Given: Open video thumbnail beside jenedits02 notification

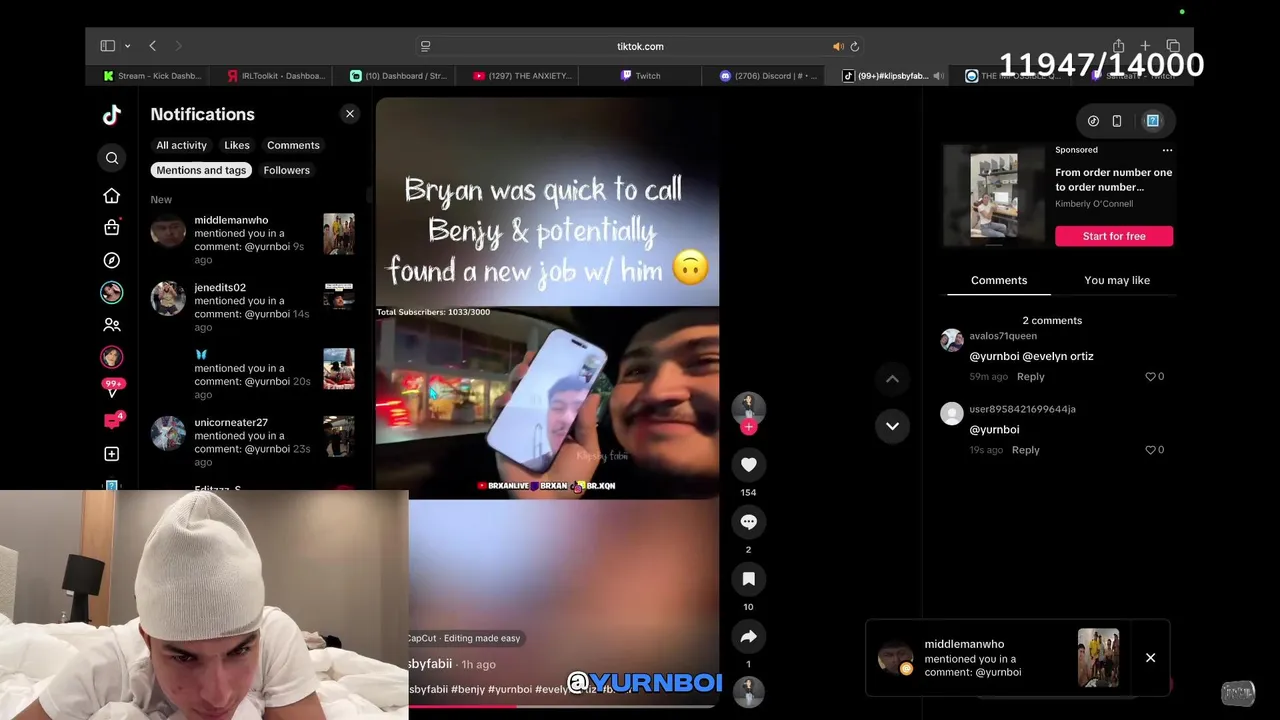Looking at the screenshot, I should tap(339, 297).
